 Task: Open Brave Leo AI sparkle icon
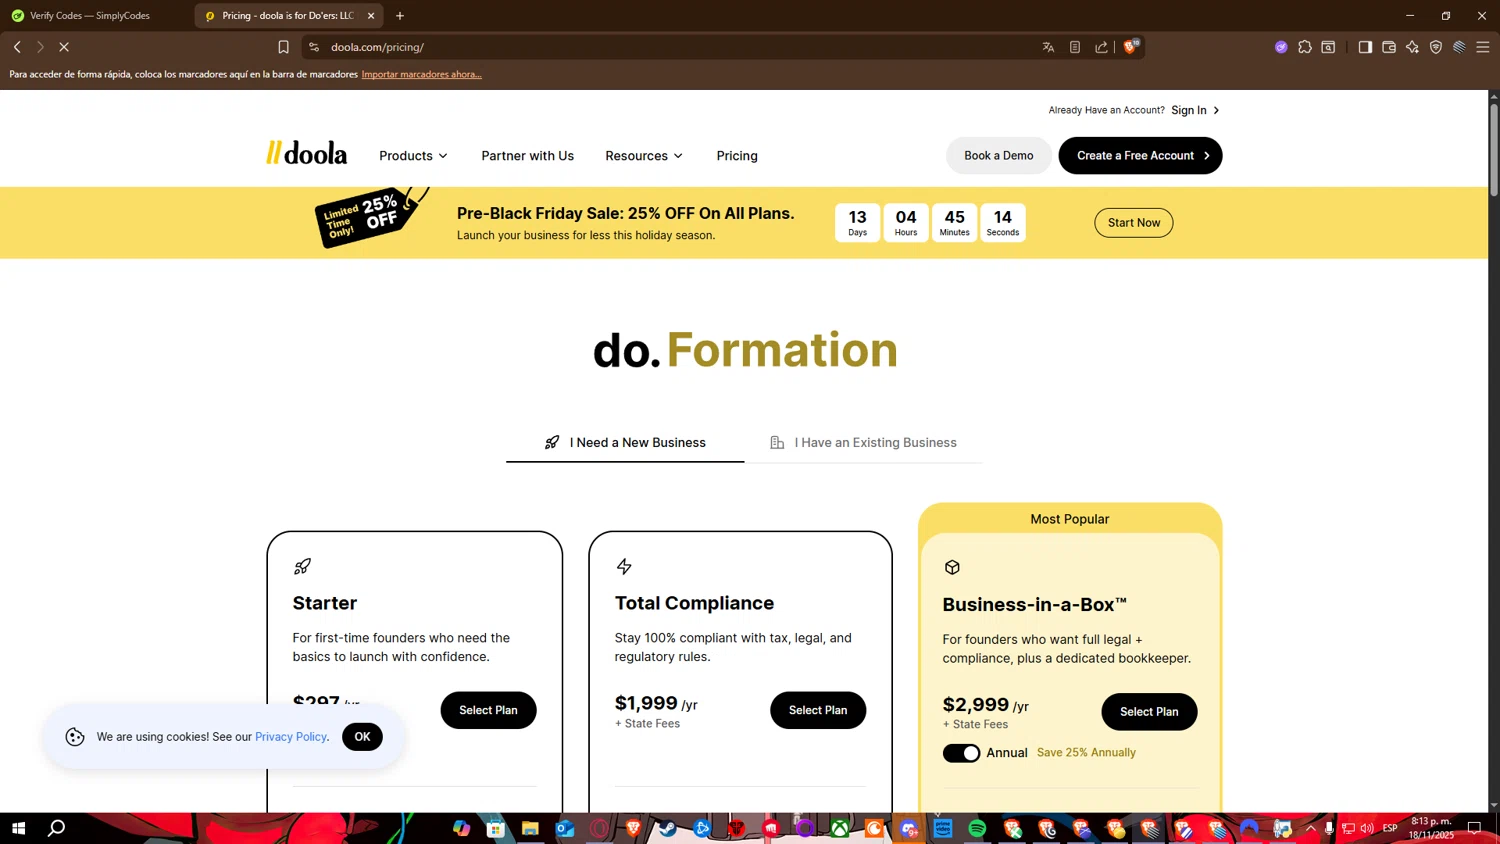pyautogui.click(x=1412, y=47)
